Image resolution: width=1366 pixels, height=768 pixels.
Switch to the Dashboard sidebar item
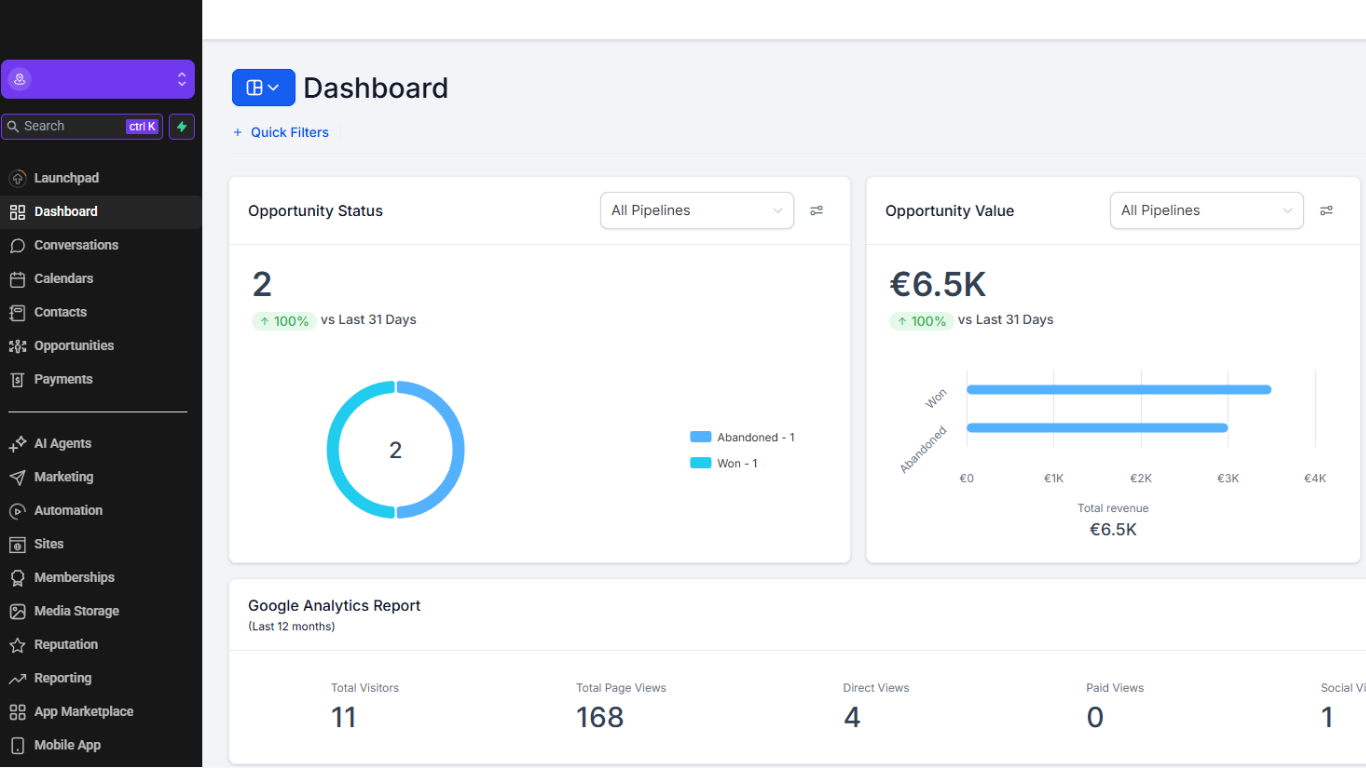pyautogui.click(x=65, y=211)
